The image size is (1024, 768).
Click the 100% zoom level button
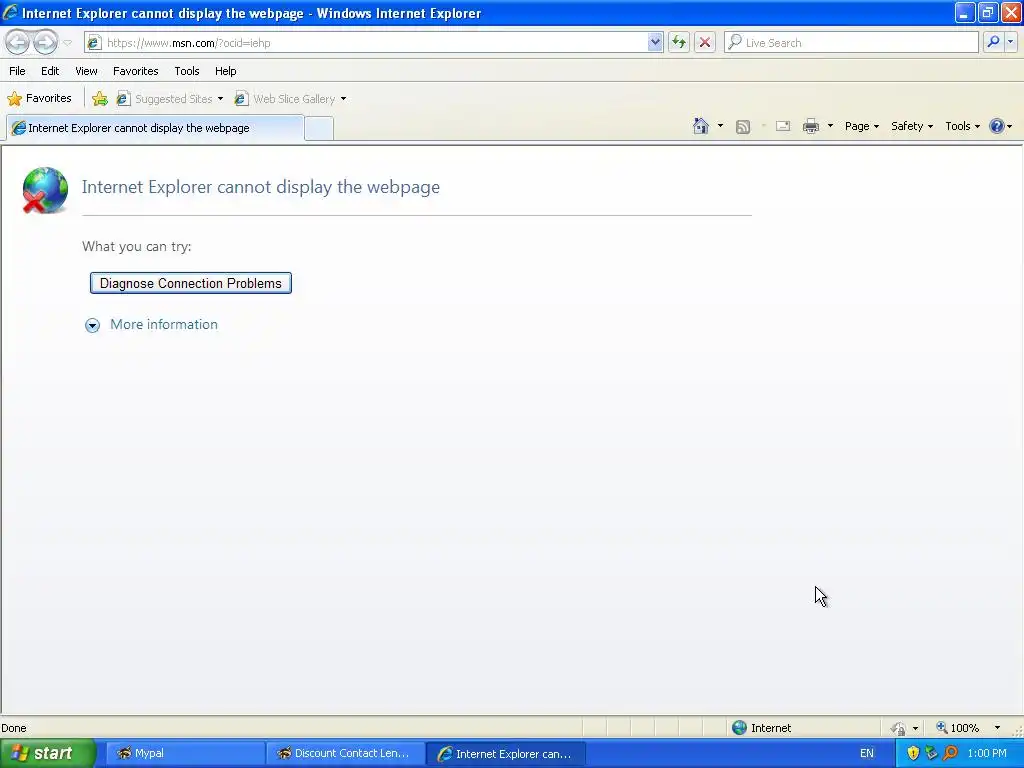pos(958,728)
